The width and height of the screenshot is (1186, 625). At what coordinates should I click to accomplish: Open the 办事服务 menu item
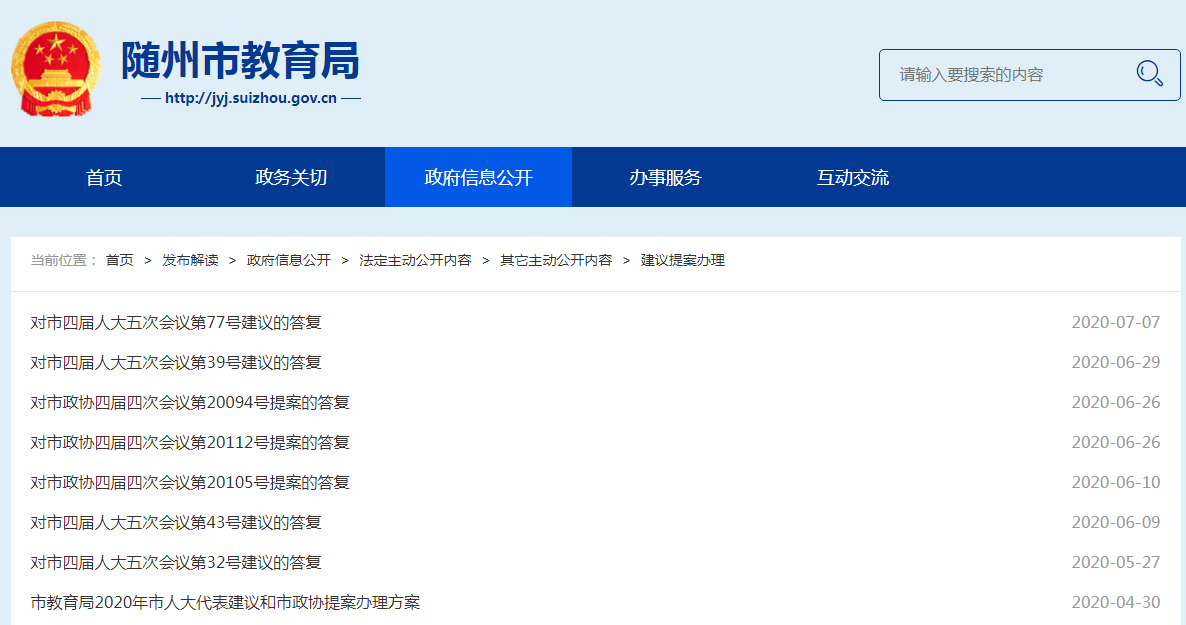665,178
